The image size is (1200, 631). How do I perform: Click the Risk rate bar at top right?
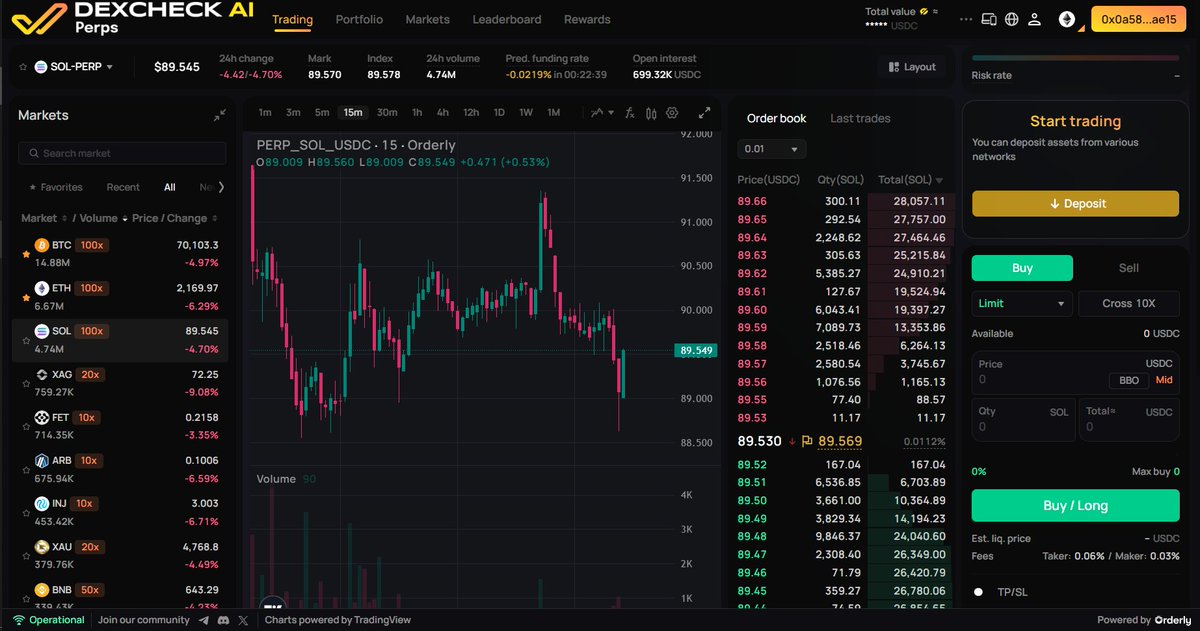click(x=1074, y=57)
